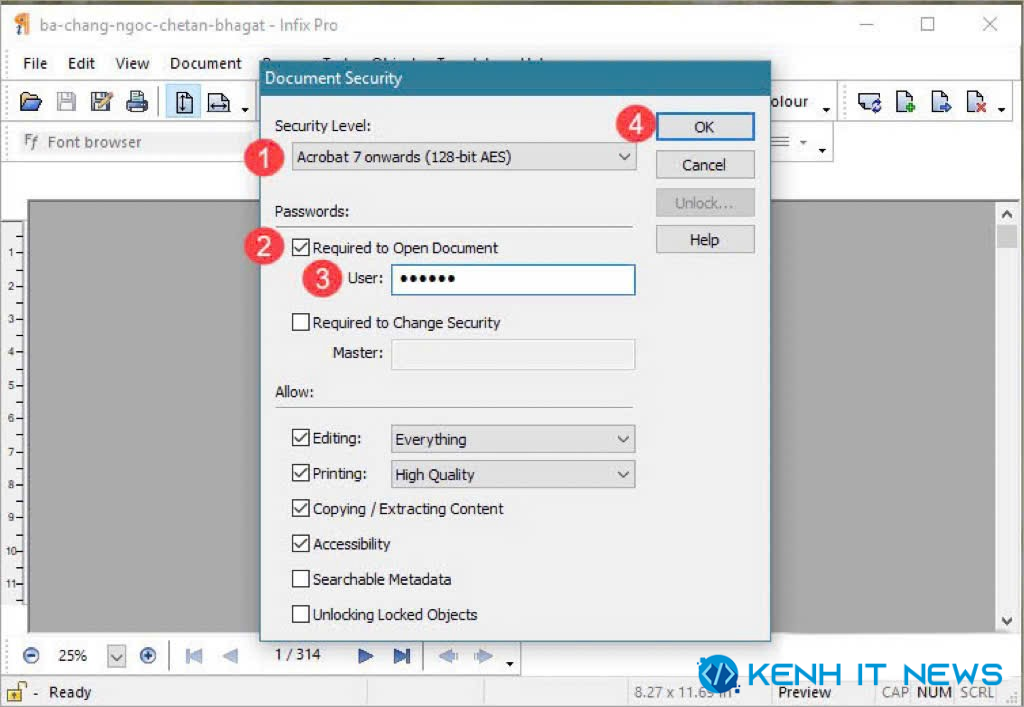Viewport: 1024px width, 707px height.
Task: Select the Fit Page Width view icon
Action: tap(219, 102)
